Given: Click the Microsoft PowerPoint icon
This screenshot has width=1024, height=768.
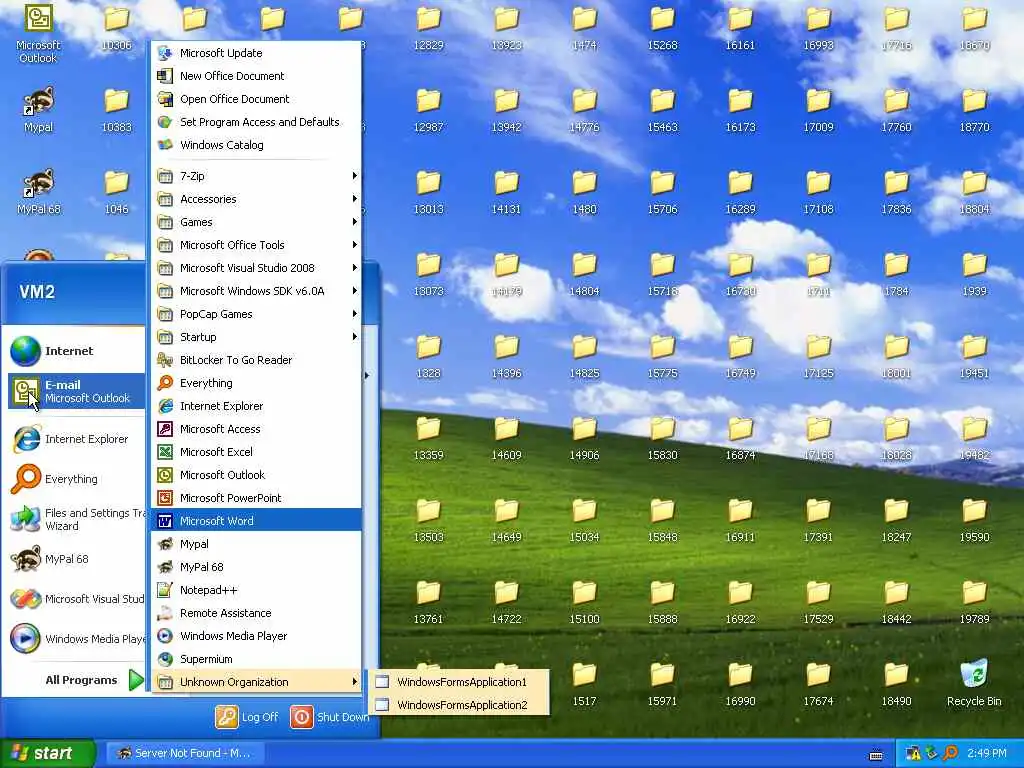Looking at the screenshot, I should [165, 498].
